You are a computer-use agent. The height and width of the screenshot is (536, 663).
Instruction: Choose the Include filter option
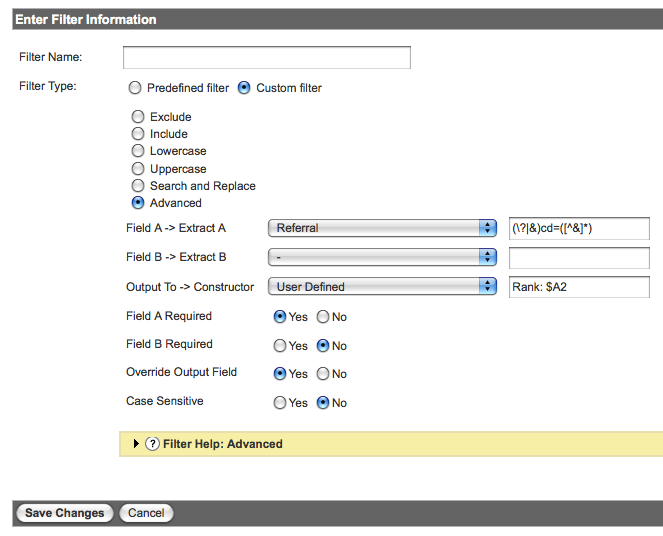pyautogui.click(x=138, y=134)
